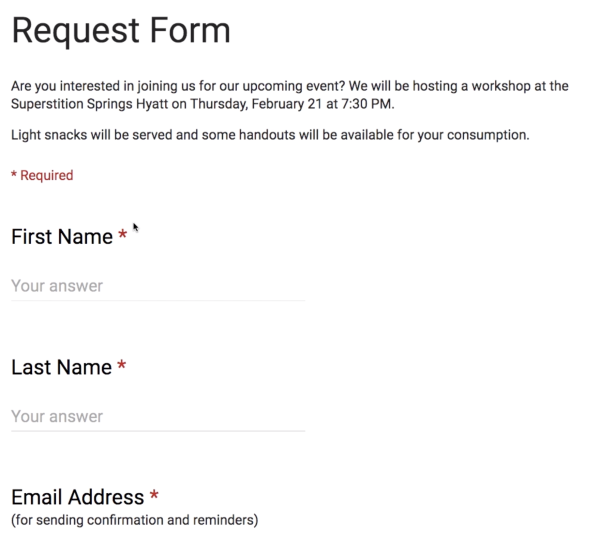
Task: Click Superstition Springs Hyatt in the description
Action: click(90, 104)
